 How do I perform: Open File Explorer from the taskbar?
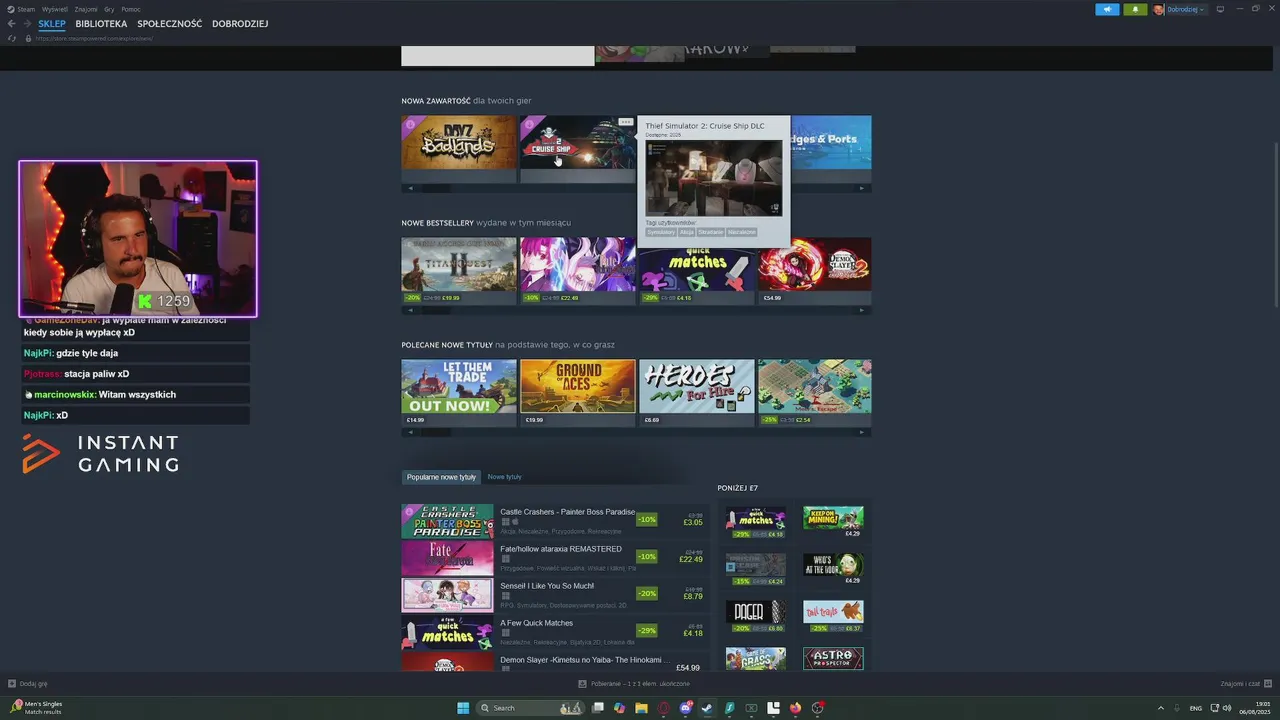tap(642, 708)
